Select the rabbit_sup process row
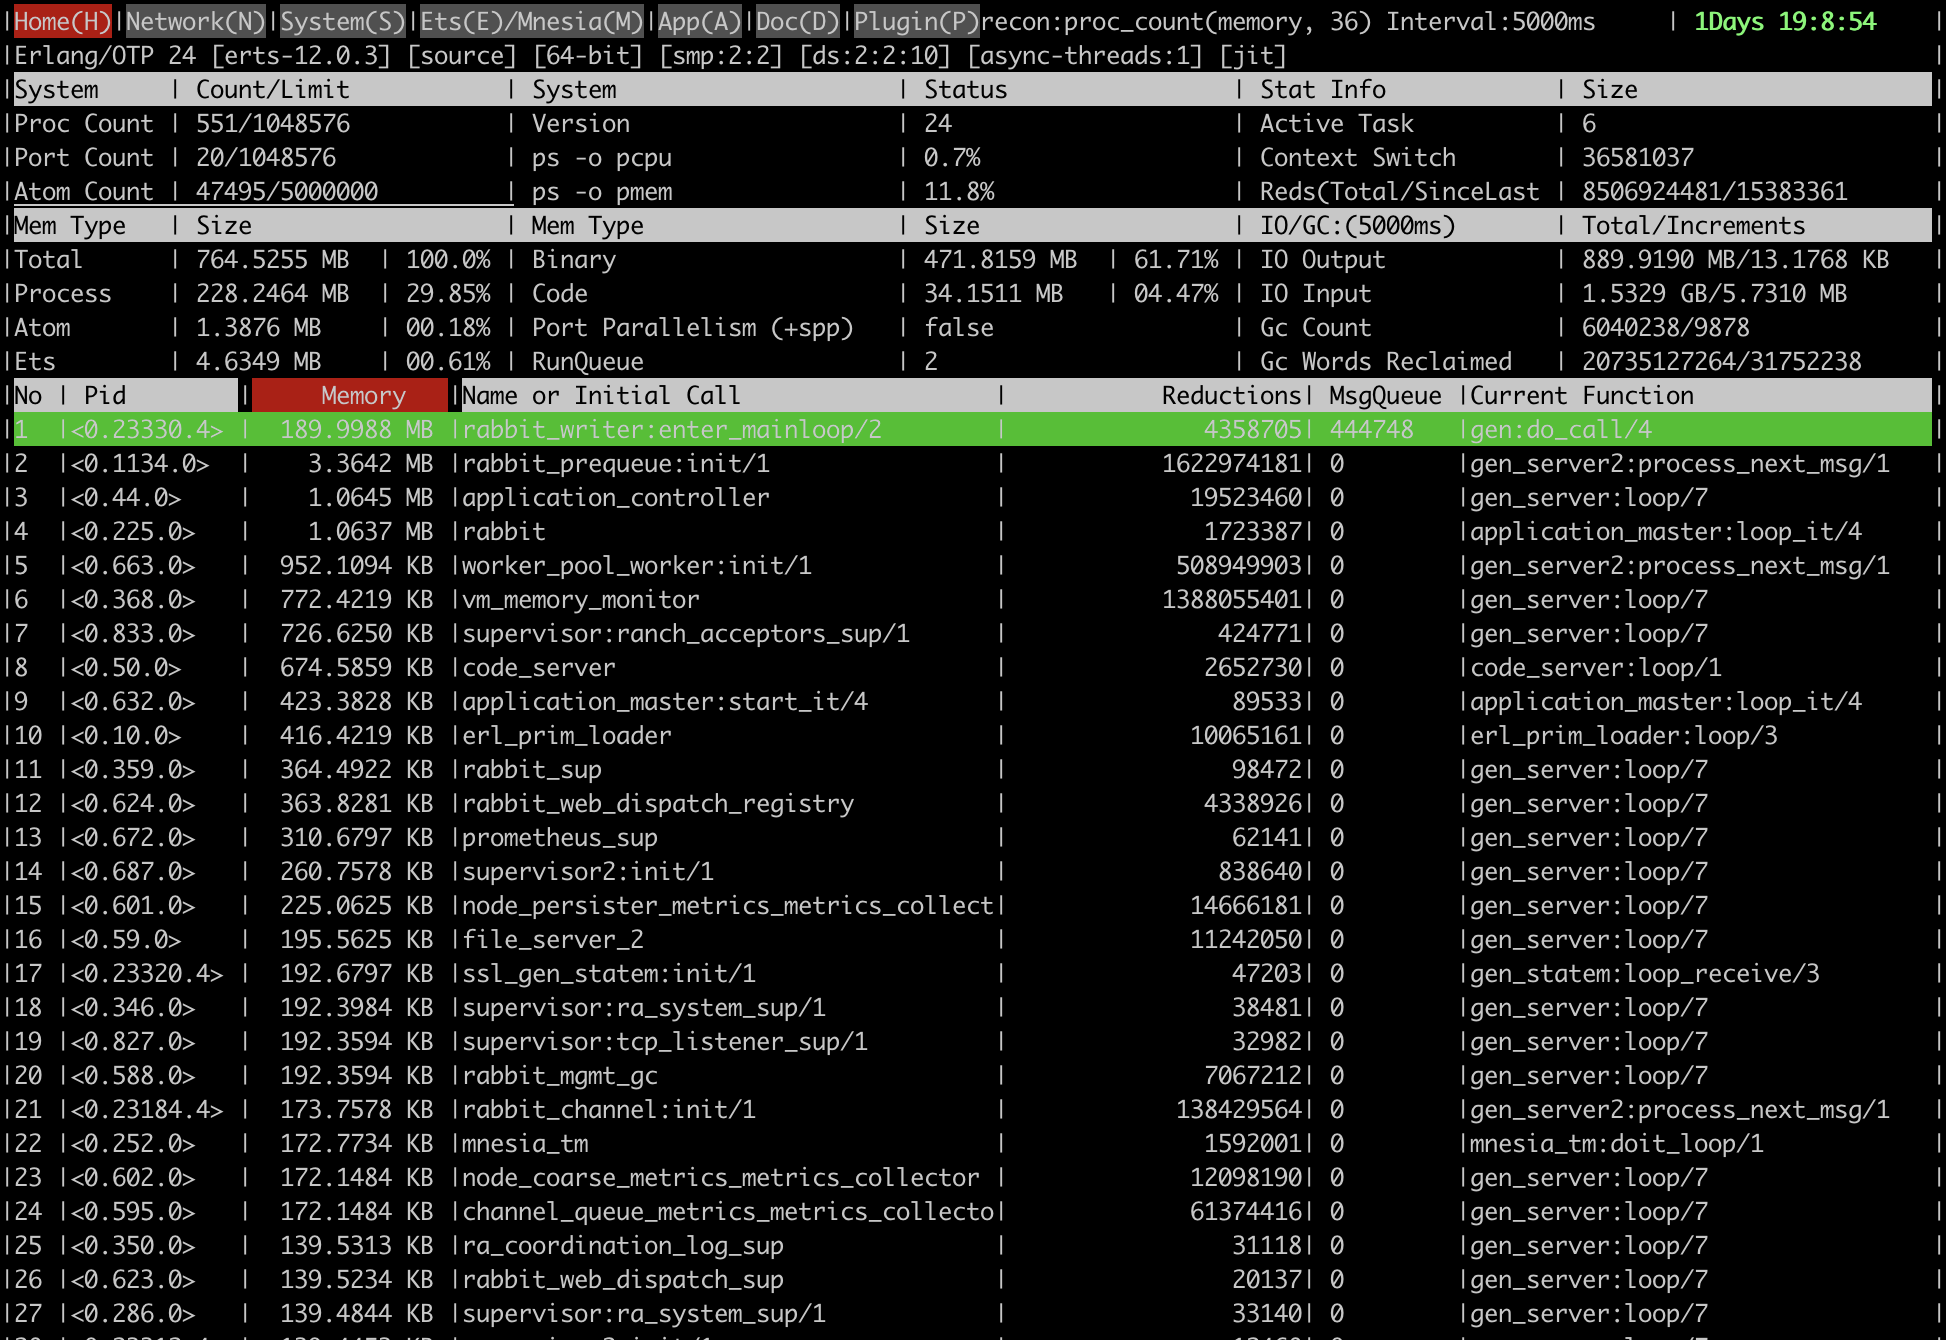The height and width of the screenshot is (1340, 1946). tap(972, 769)
